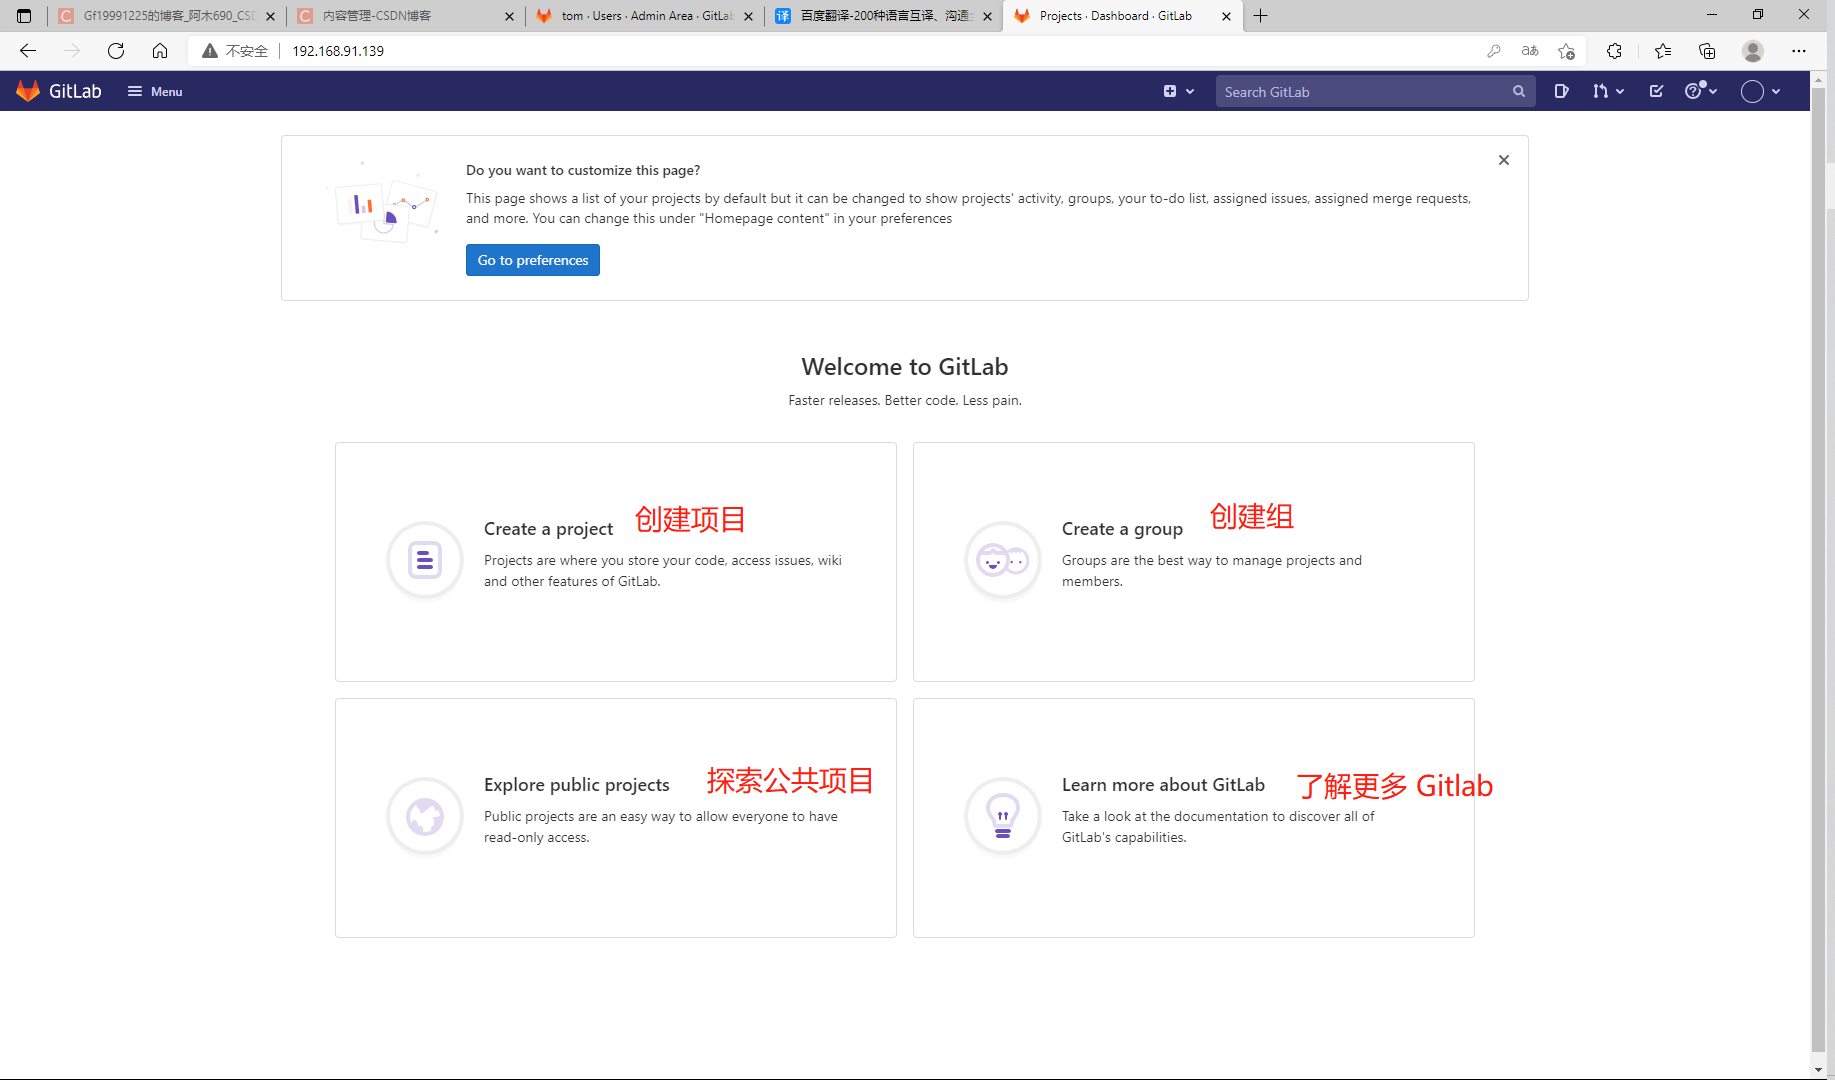Open Explore public projects link

point(577,785)
